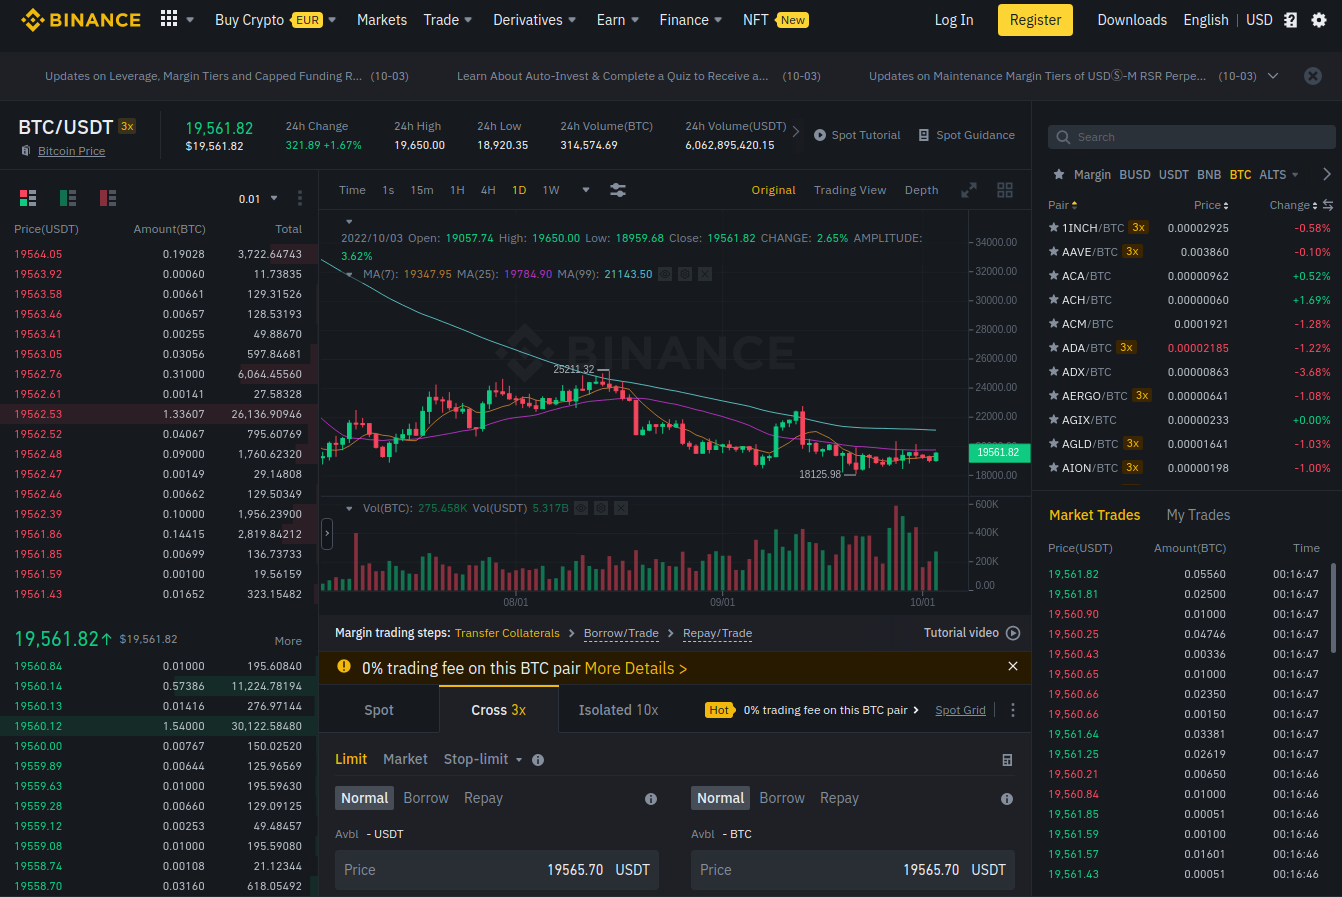Select the 4H chart interval
Image resolution: width=1342 pixels, height=897 pixels.
tap(488, 190)
